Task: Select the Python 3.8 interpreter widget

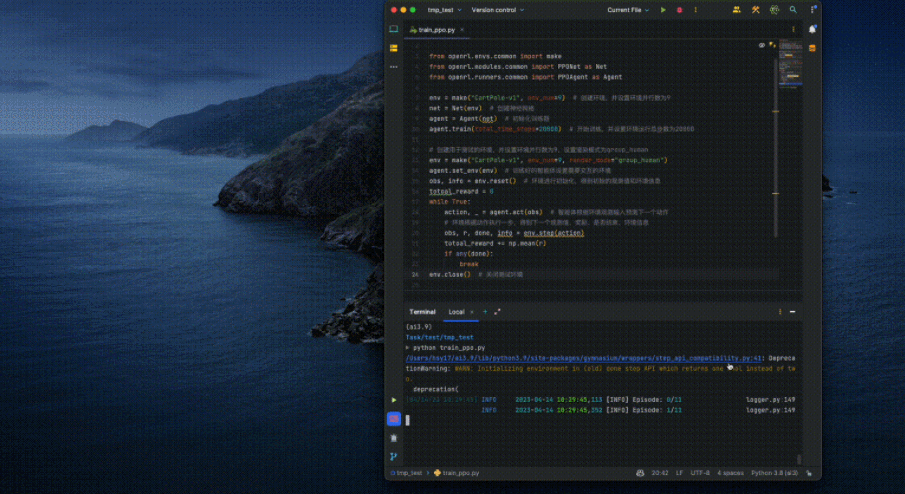Action: click(775, 473)
